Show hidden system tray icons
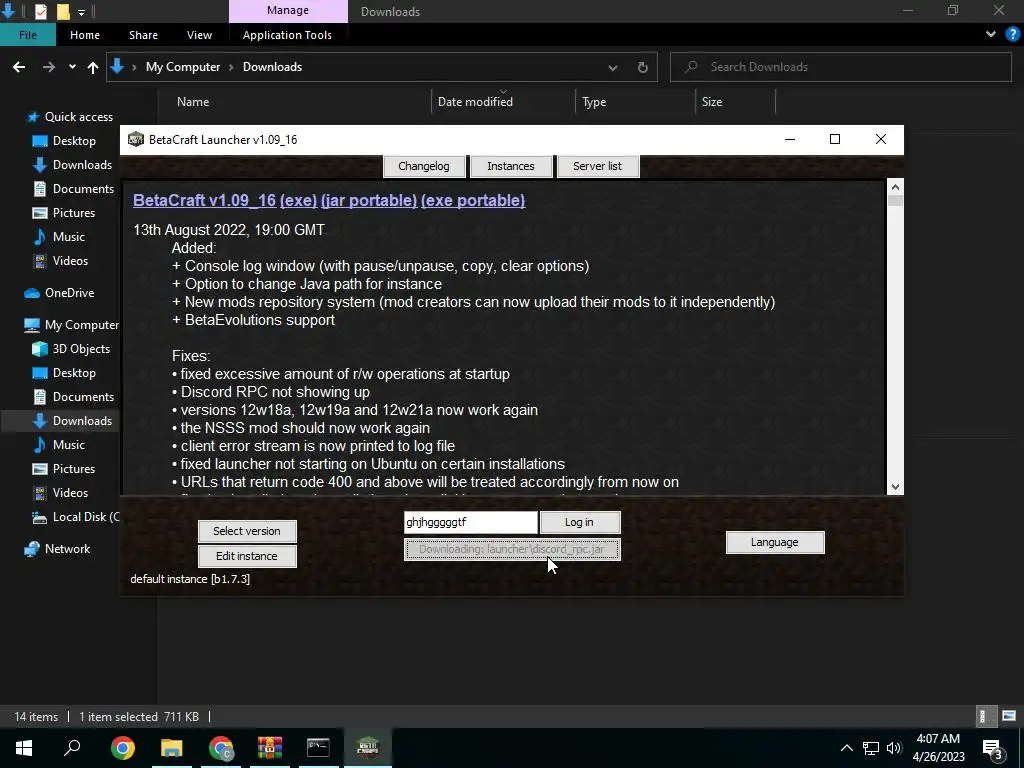This screenshot has width=1024, height=768. (x=846, y=748)
